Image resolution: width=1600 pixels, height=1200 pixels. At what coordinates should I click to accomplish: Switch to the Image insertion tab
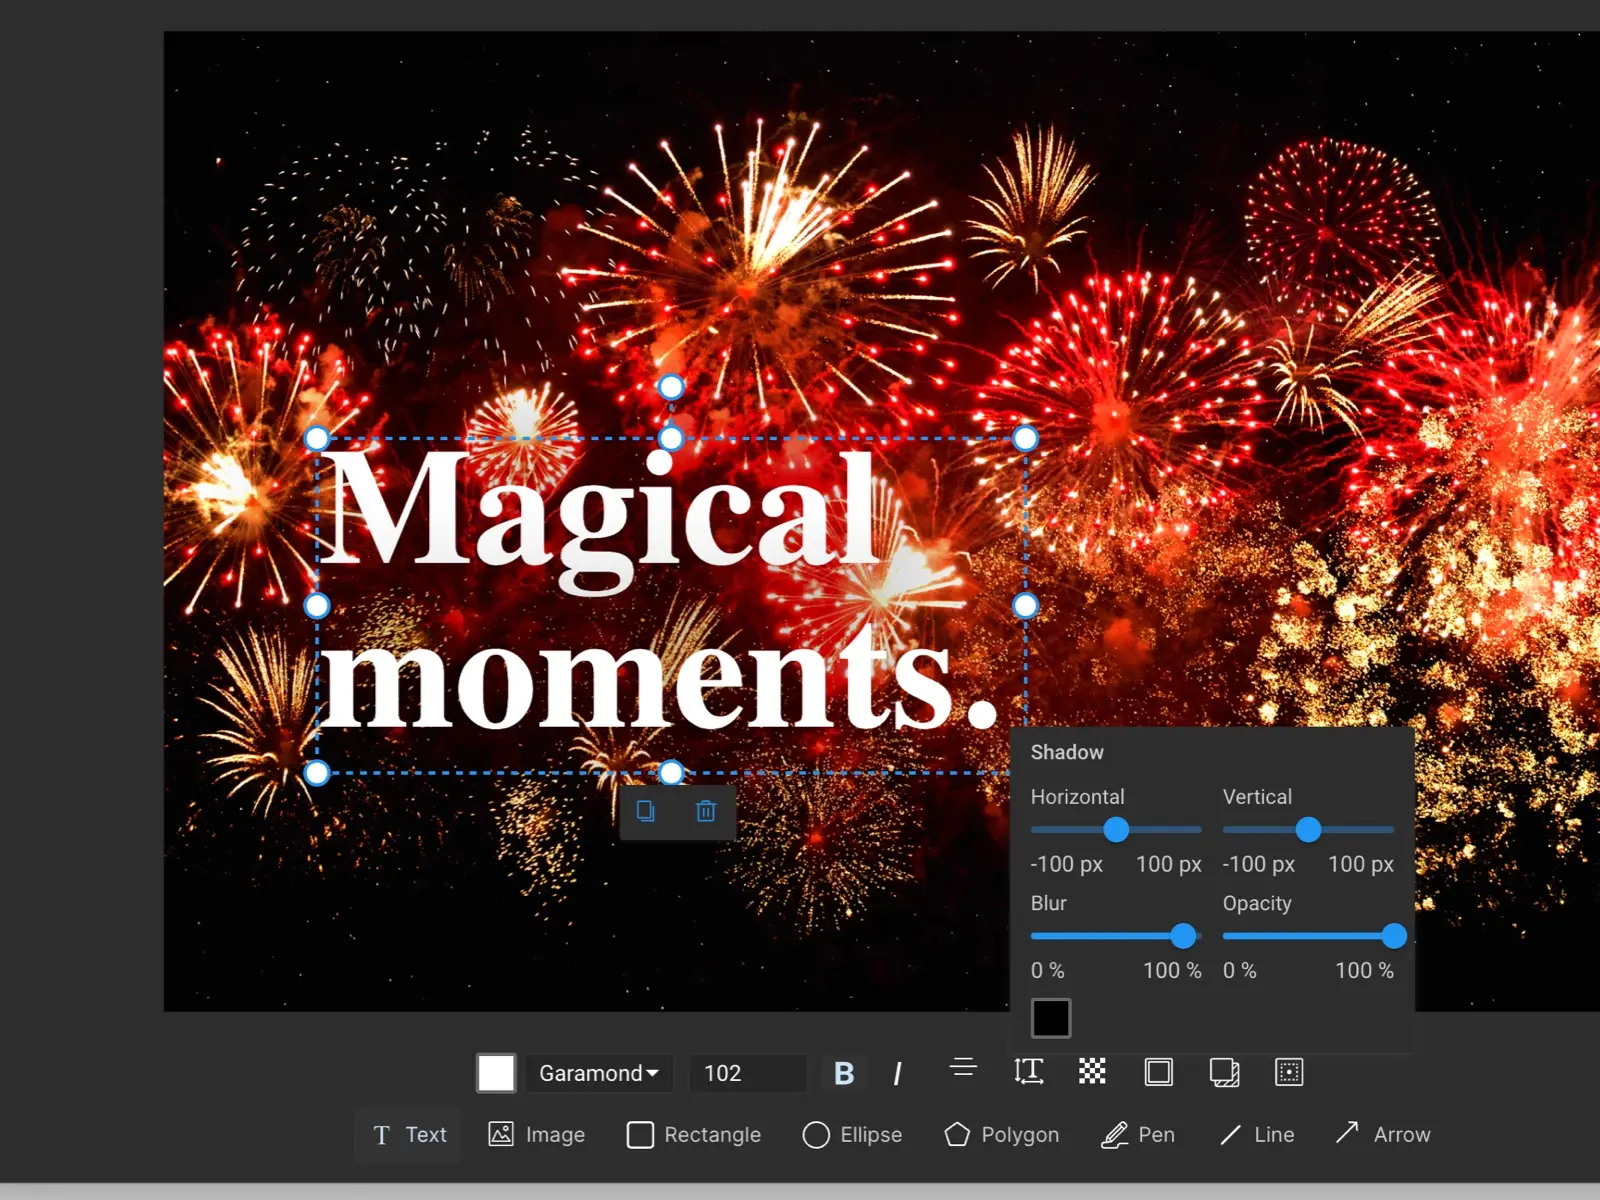[536, 1134]
